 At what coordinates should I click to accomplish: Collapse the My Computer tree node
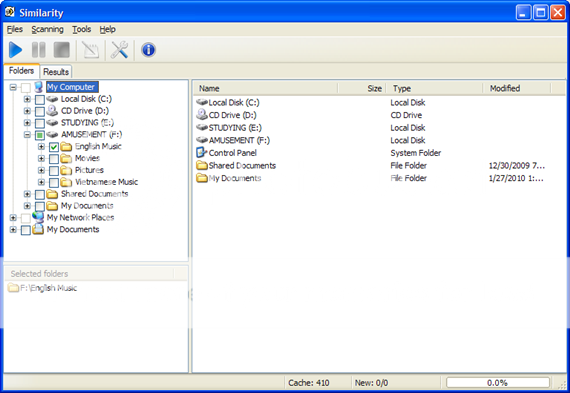point(13,87)
